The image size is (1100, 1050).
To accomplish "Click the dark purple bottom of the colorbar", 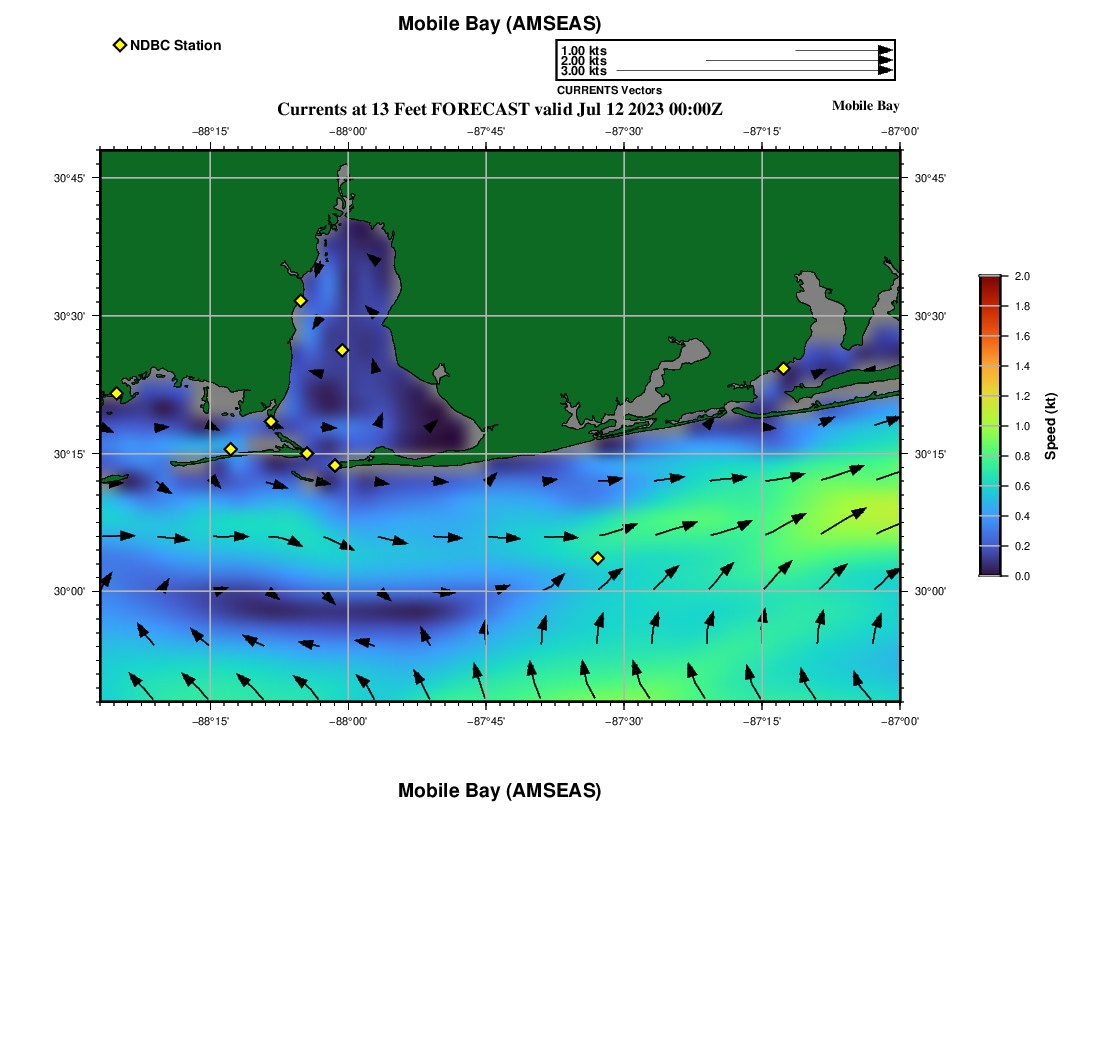I will (990, 570).
